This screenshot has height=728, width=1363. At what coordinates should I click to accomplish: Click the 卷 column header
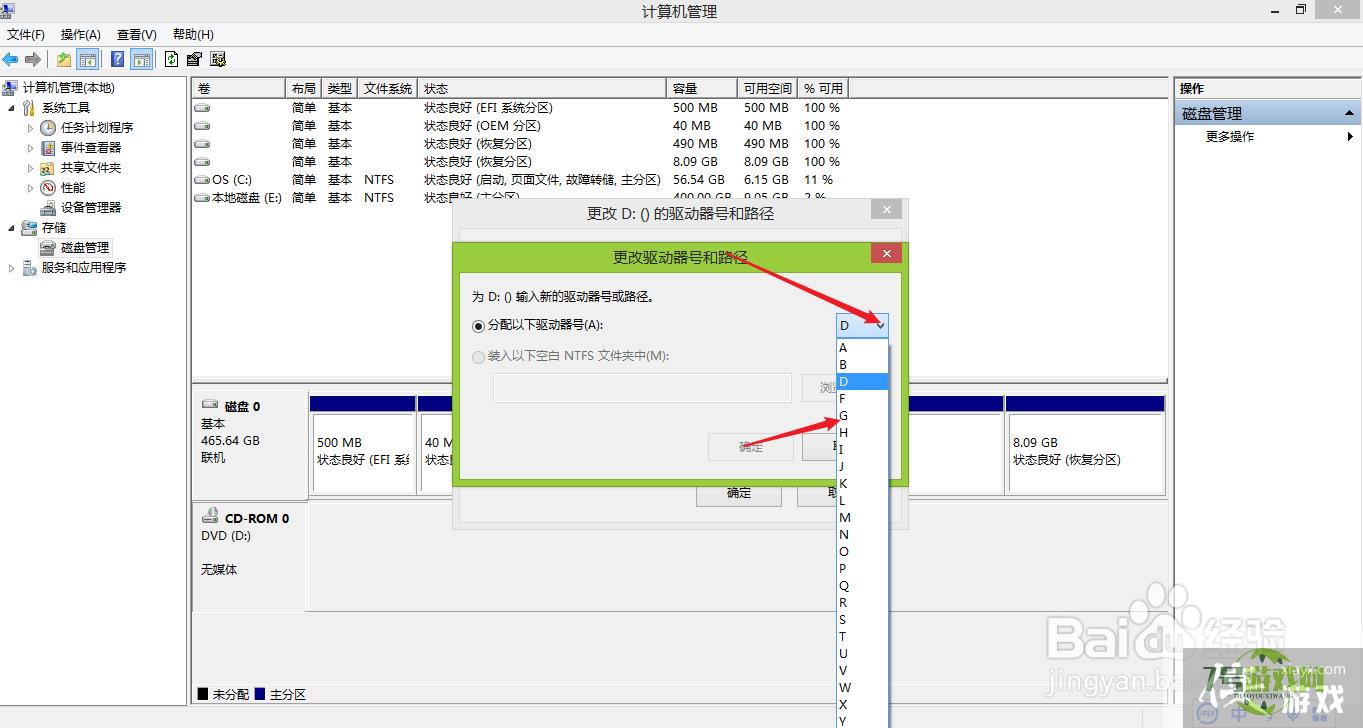click(239, 88)
